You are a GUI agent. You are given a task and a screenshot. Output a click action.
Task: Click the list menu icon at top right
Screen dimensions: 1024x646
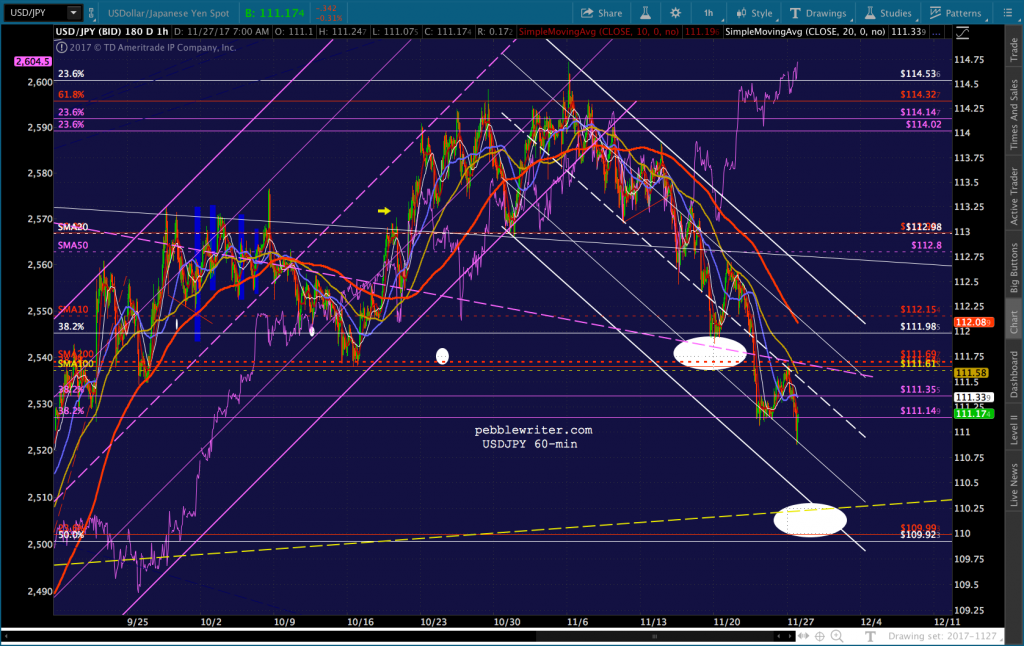(x=1007, y=13)
